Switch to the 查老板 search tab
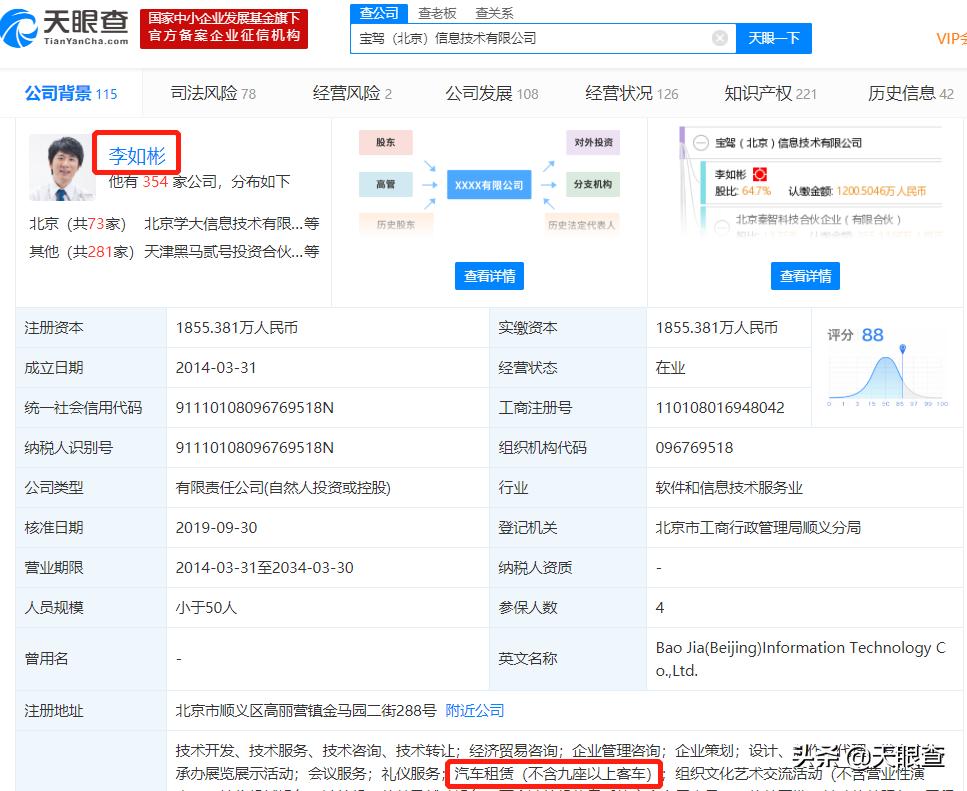Viewport: 967px width, 791px height. [437, 12]
